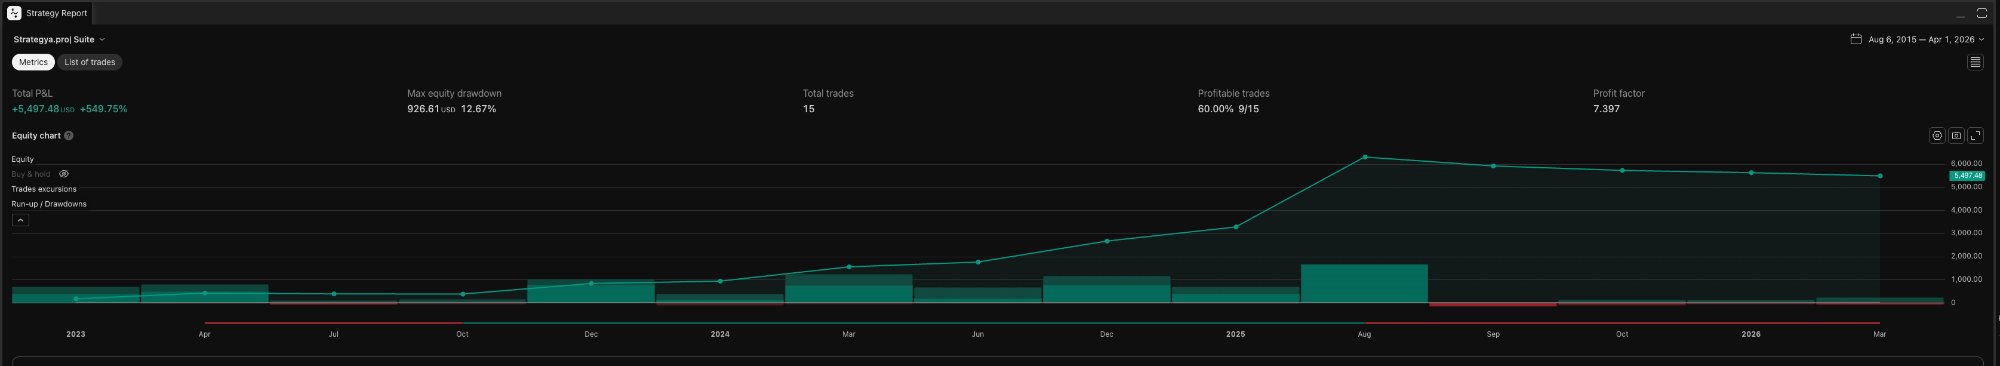
Task: Click the 5,497.48 price label on axis
Action: click(1967, 176)
